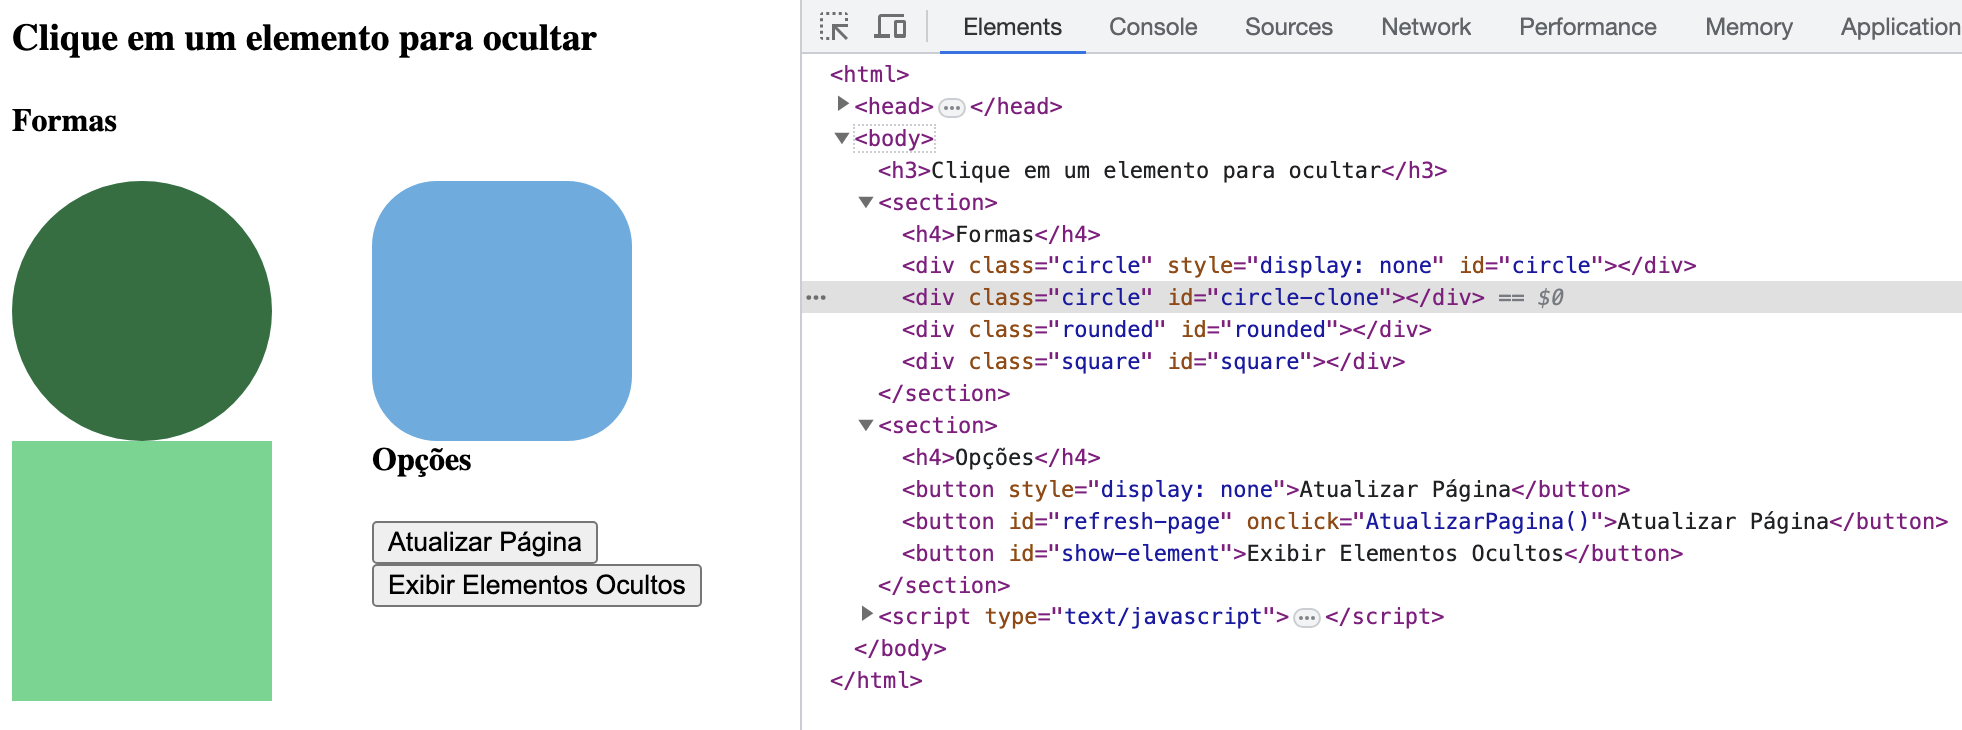Click the closing tag of the Opções section
Viewport: 1962px width, 730px height.
(x=944, y=585)
